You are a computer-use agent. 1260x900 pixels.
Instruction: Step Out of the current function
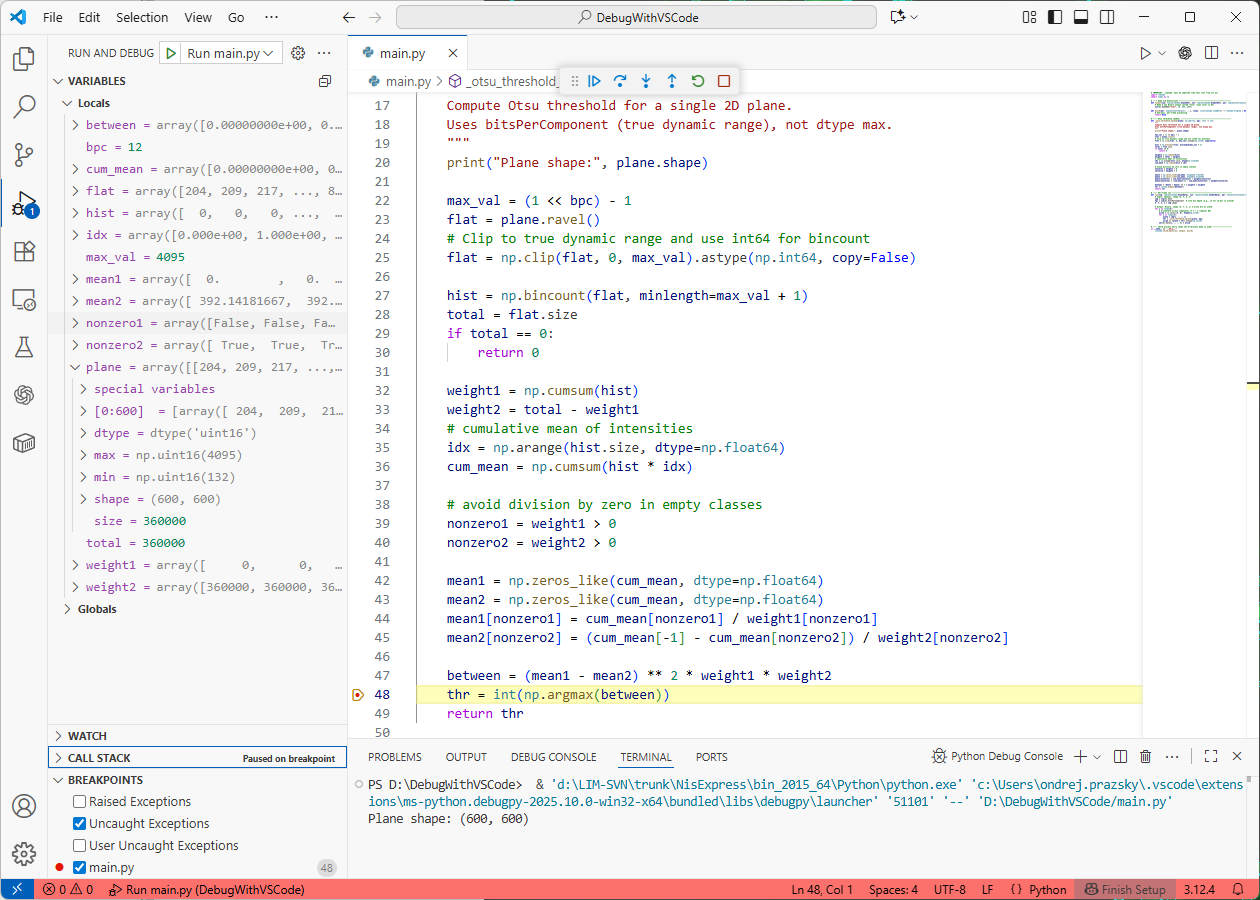pos(671,81)
